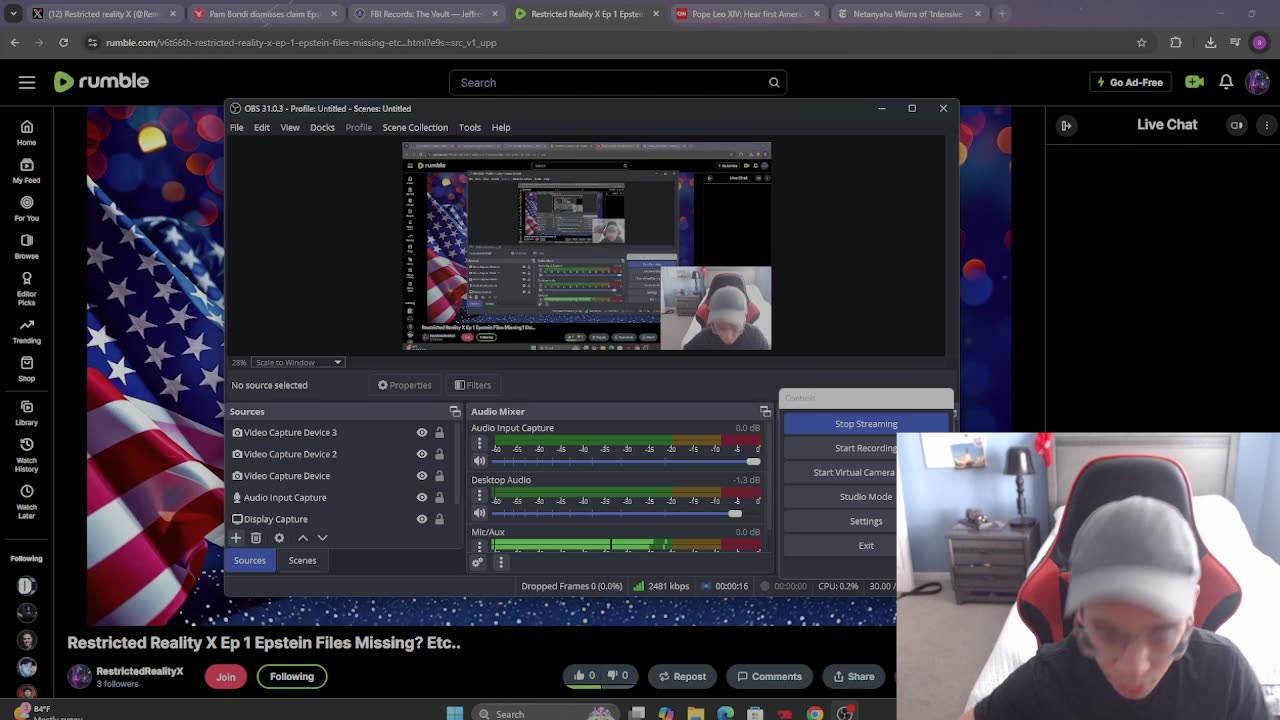Open the Docks menu in OBS
Screen dimensions: 1280x720
[322, 128]
